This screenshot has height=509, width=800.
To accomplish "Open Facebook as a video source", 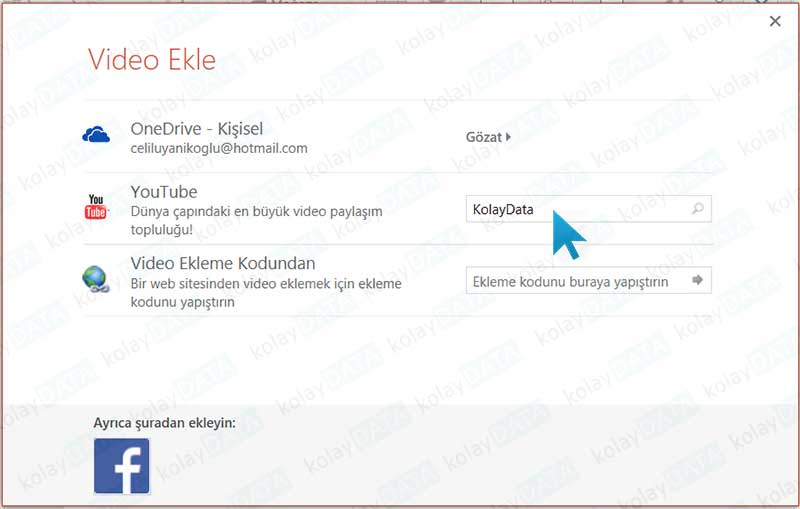I will [121, 466].
